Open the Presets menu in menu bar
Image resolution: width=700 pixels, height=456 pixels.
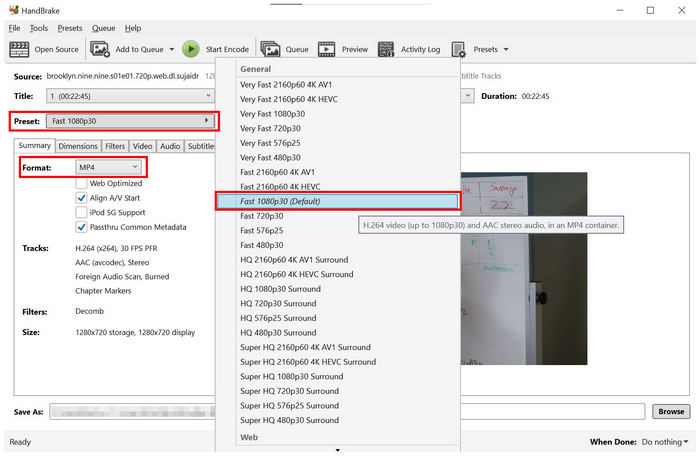pyautogui.click(x=70, y=28)
